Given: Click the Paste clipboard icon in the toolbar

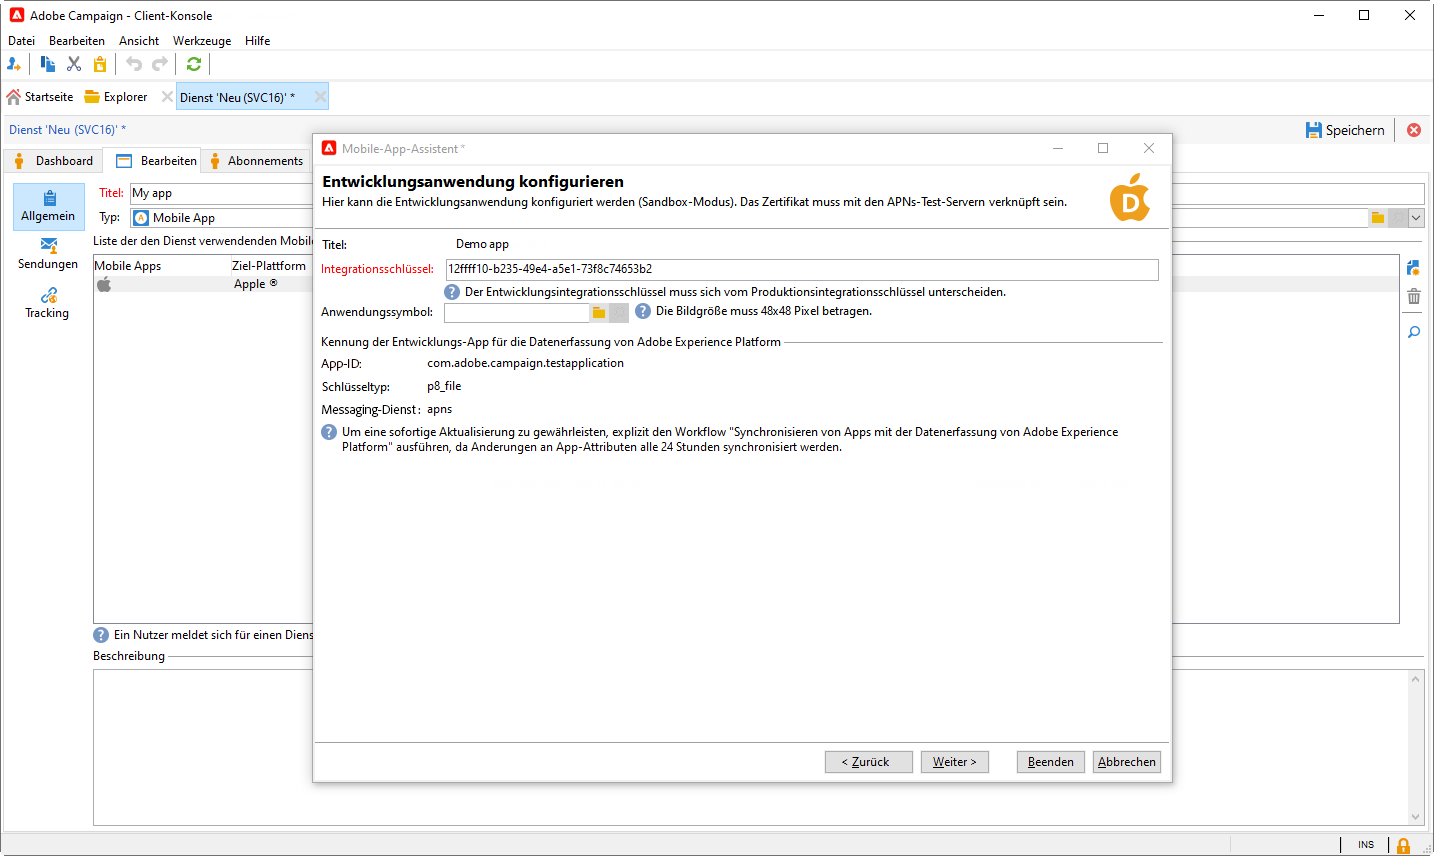Looking at the screenshot, I should click(100, 64).
